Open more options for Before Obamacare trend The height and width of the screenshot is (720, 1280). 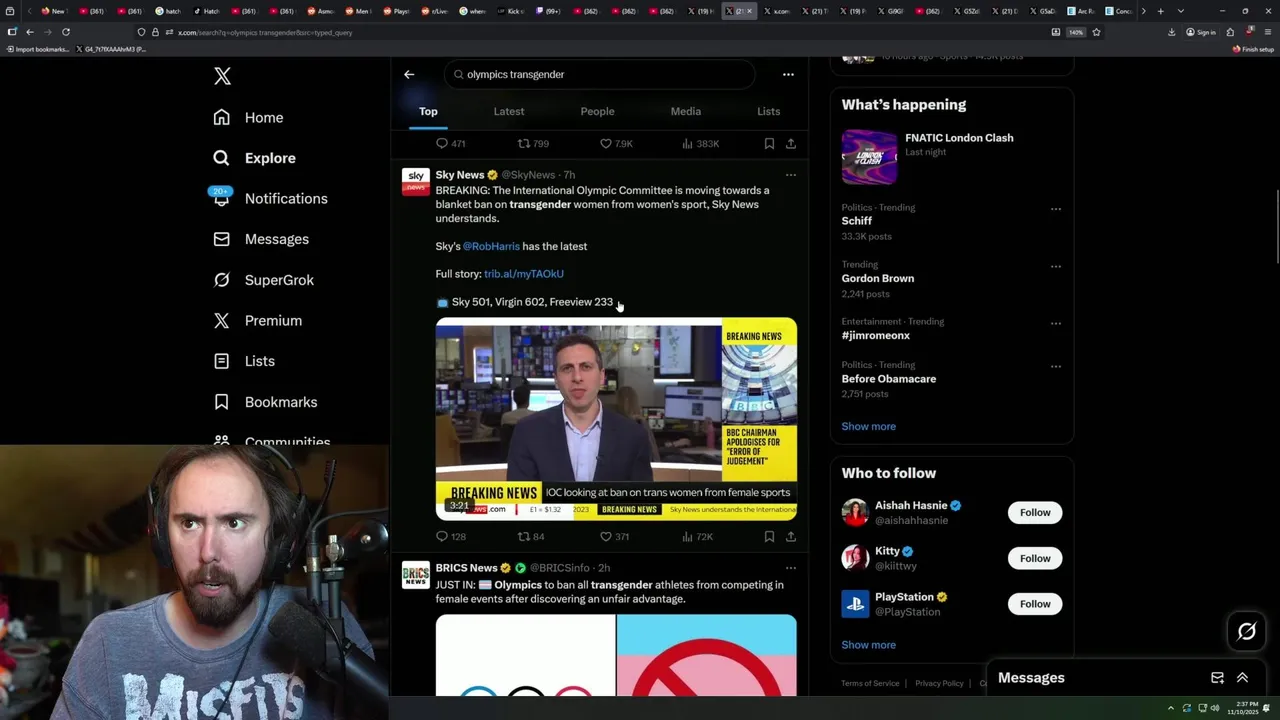[1055, 367]
